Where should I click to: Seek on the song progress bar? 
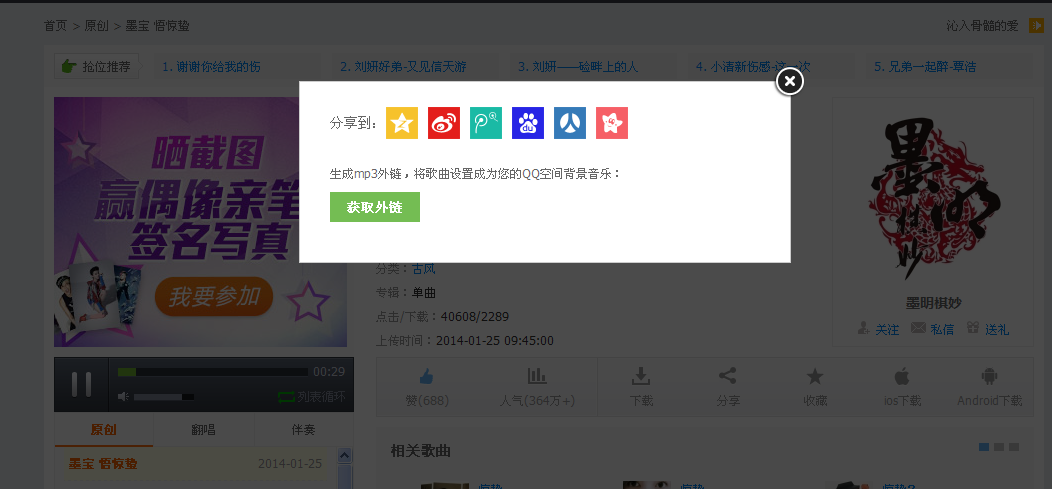[212, 372]
